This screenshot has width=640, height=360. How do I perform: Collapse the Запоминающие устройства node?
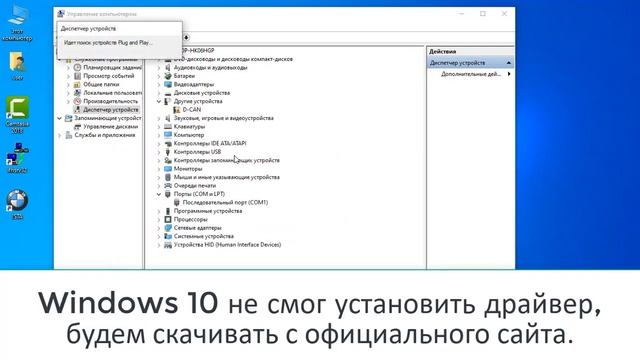pyautogui.click(x=60, y=118)
